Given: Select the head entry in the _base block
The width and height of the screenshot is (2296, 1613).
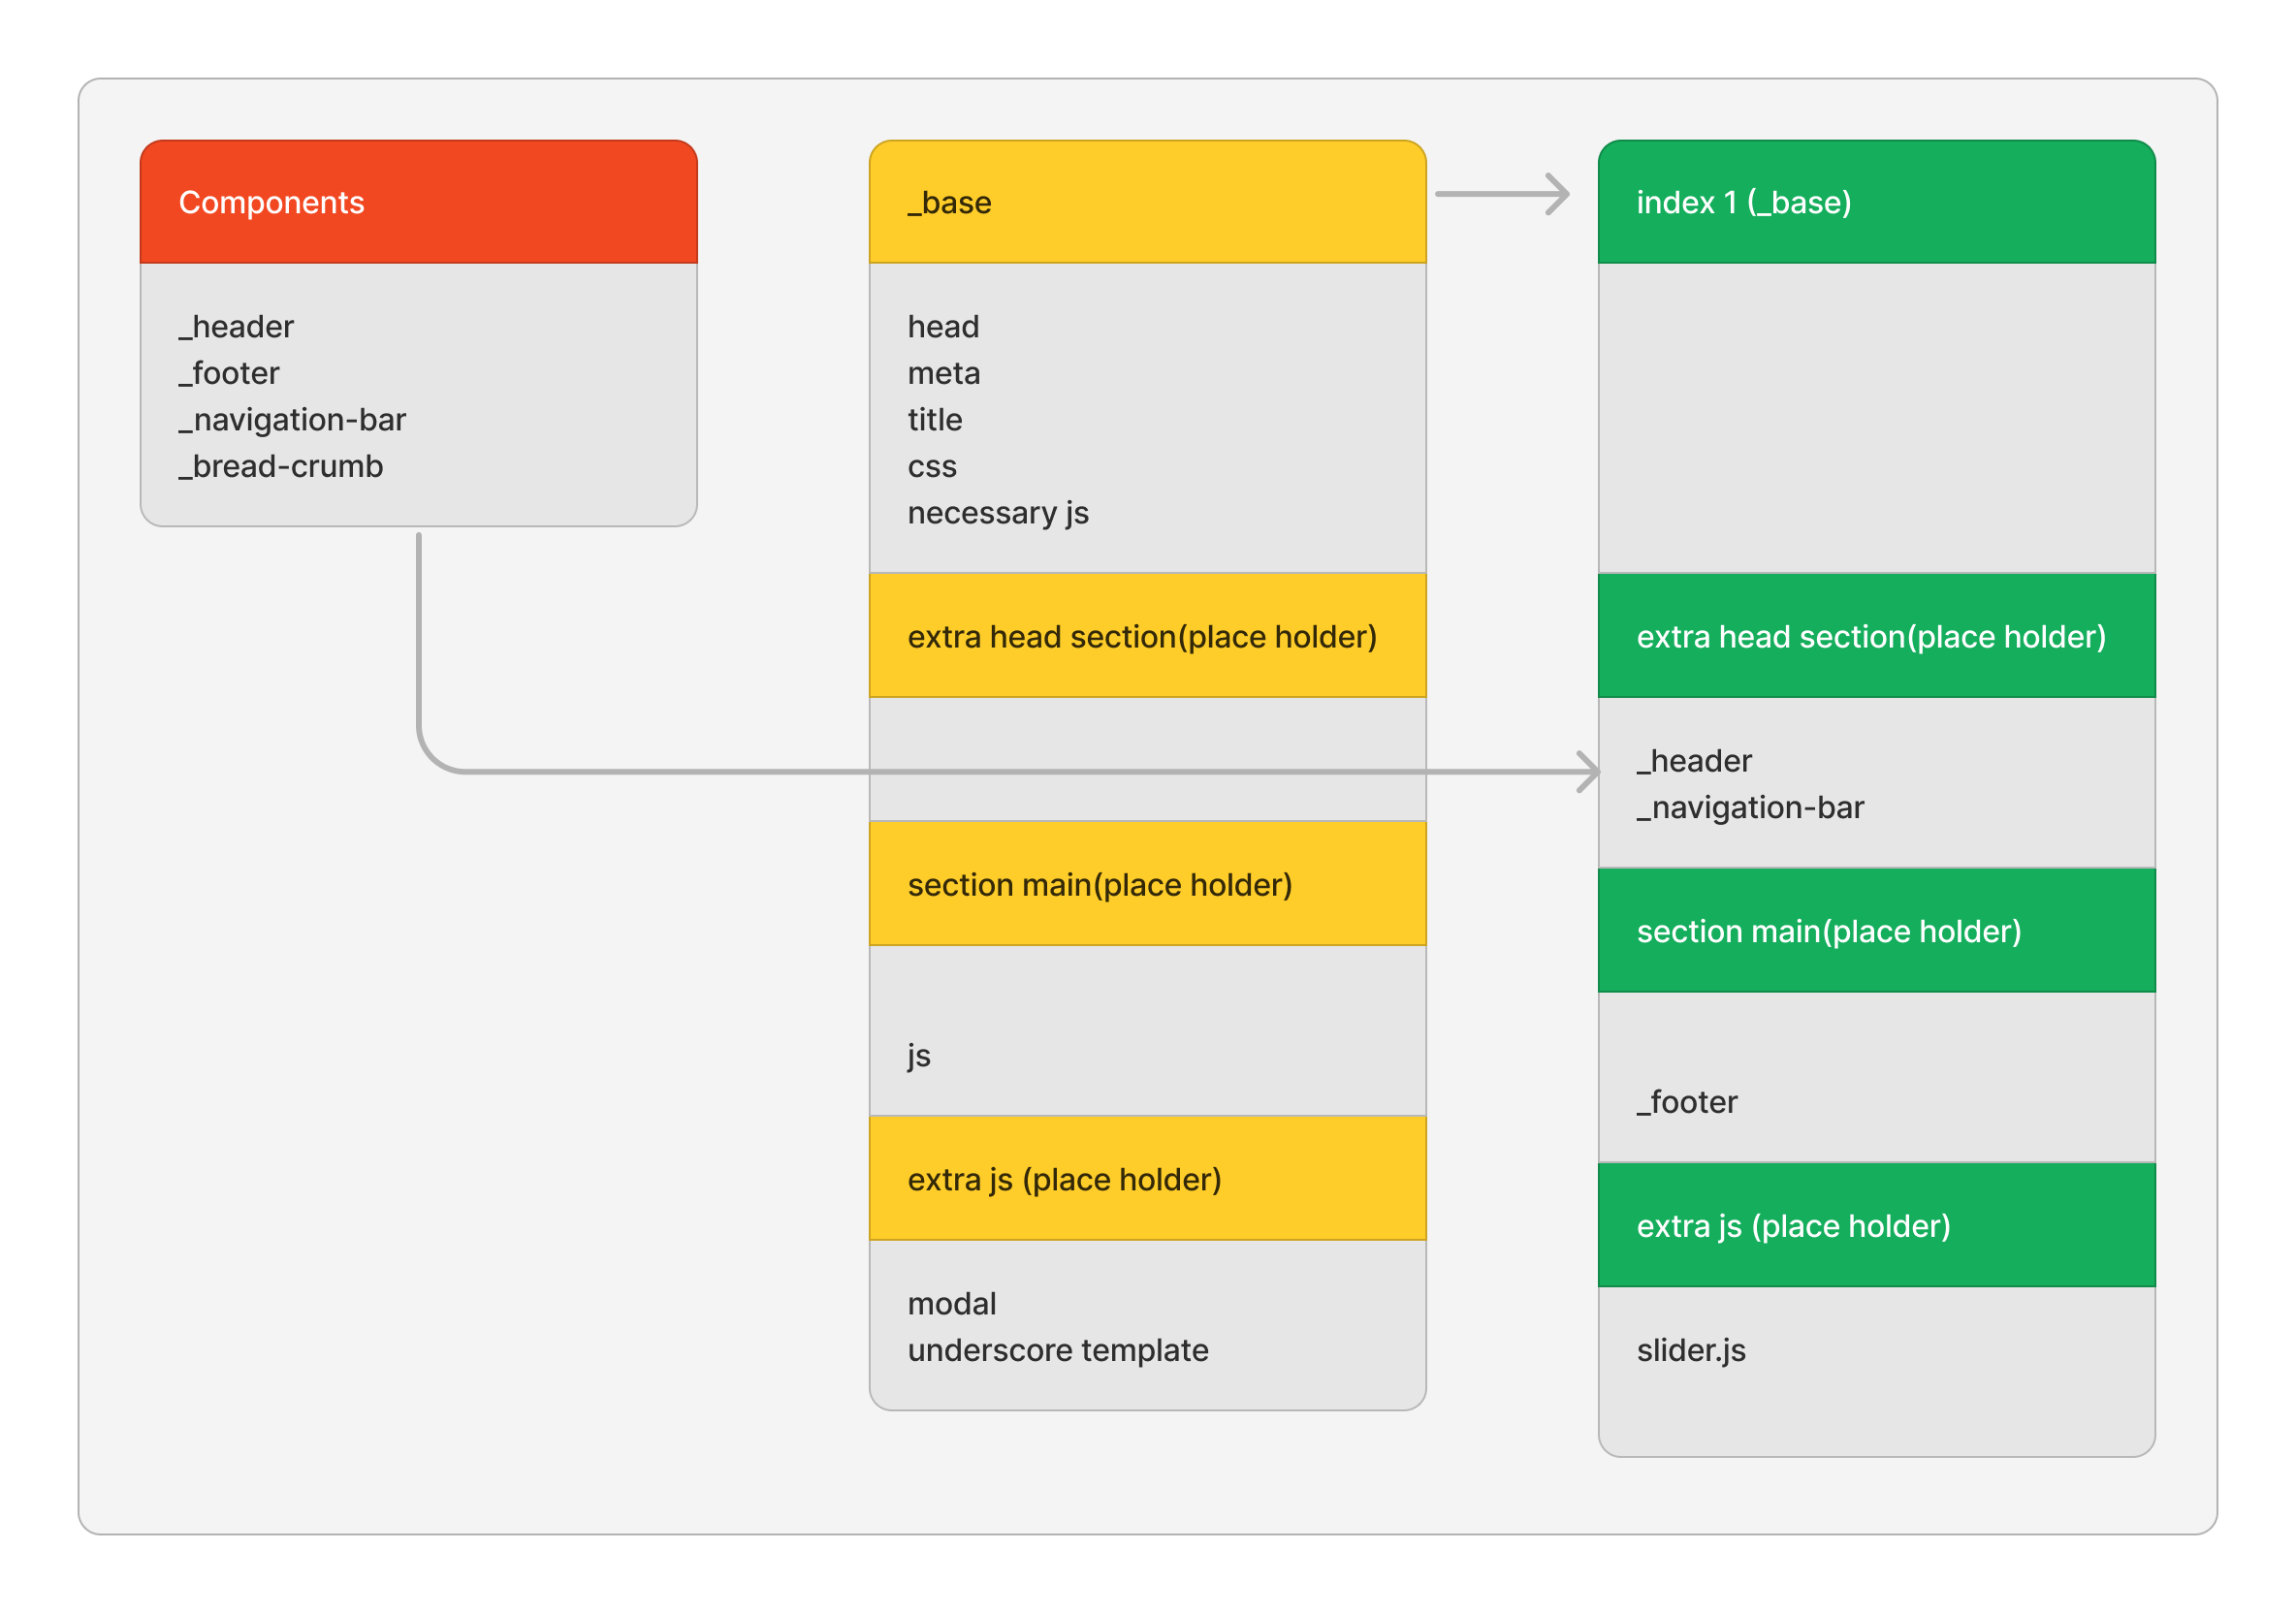Looking at the screenshot, I should (942, 325).
